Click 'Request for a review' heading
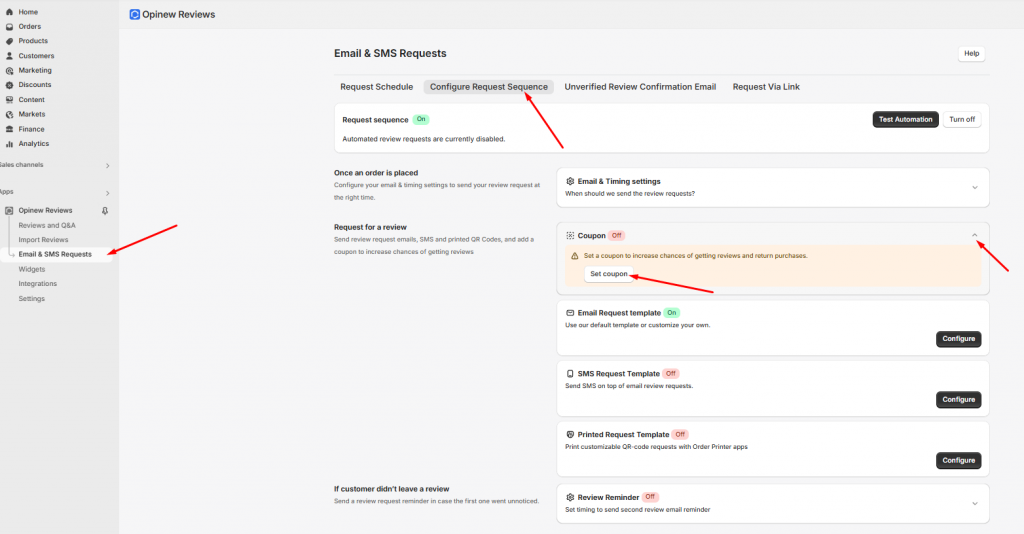The image size is (1024, 534). 370,227
